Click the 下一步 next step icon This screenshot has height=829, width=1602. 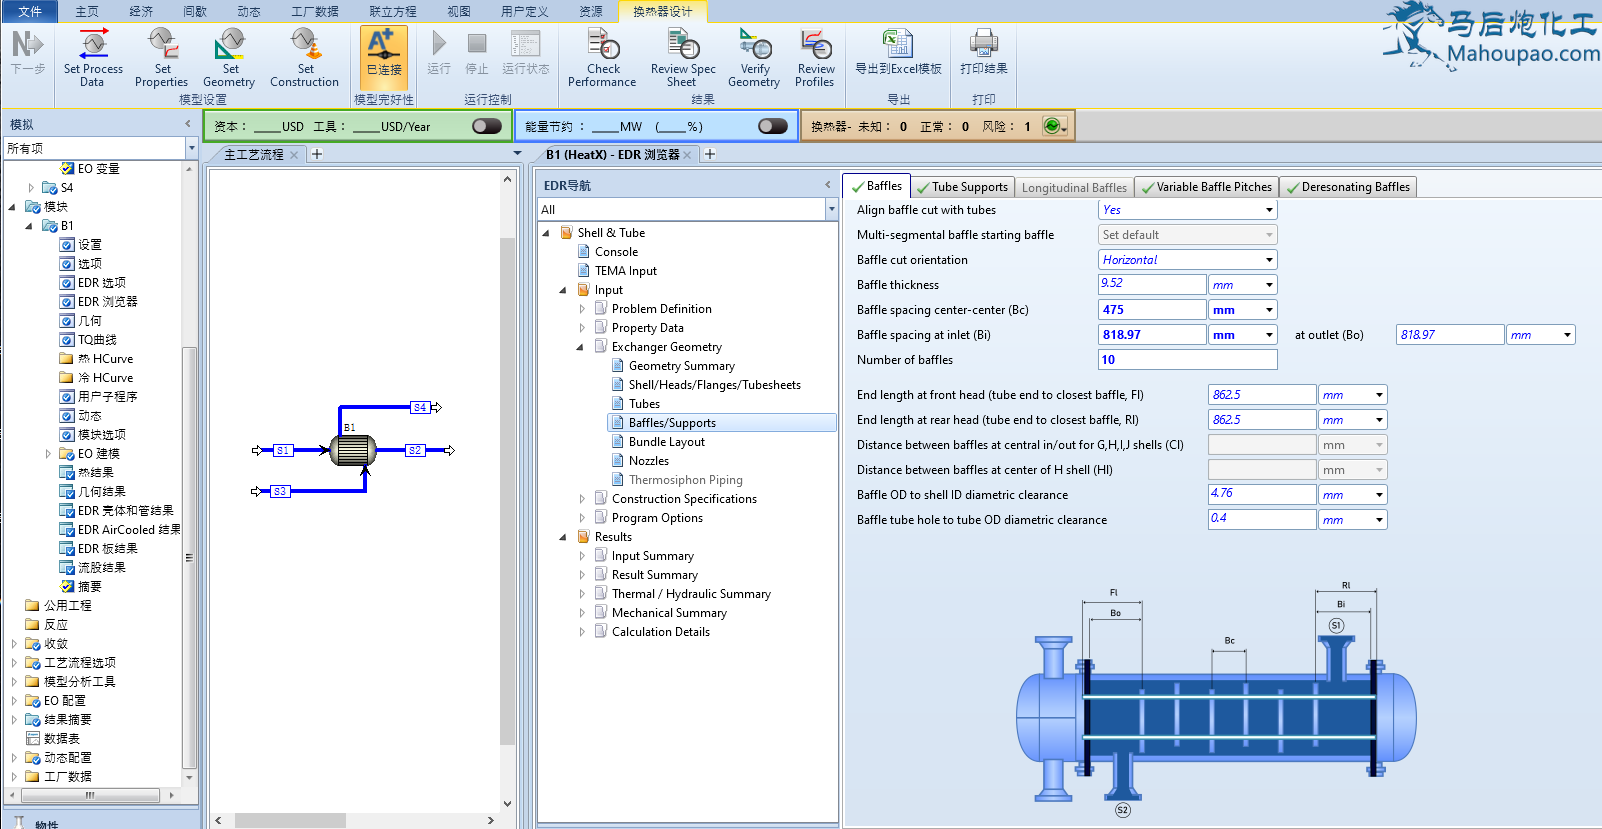click(x=28, y=52)
